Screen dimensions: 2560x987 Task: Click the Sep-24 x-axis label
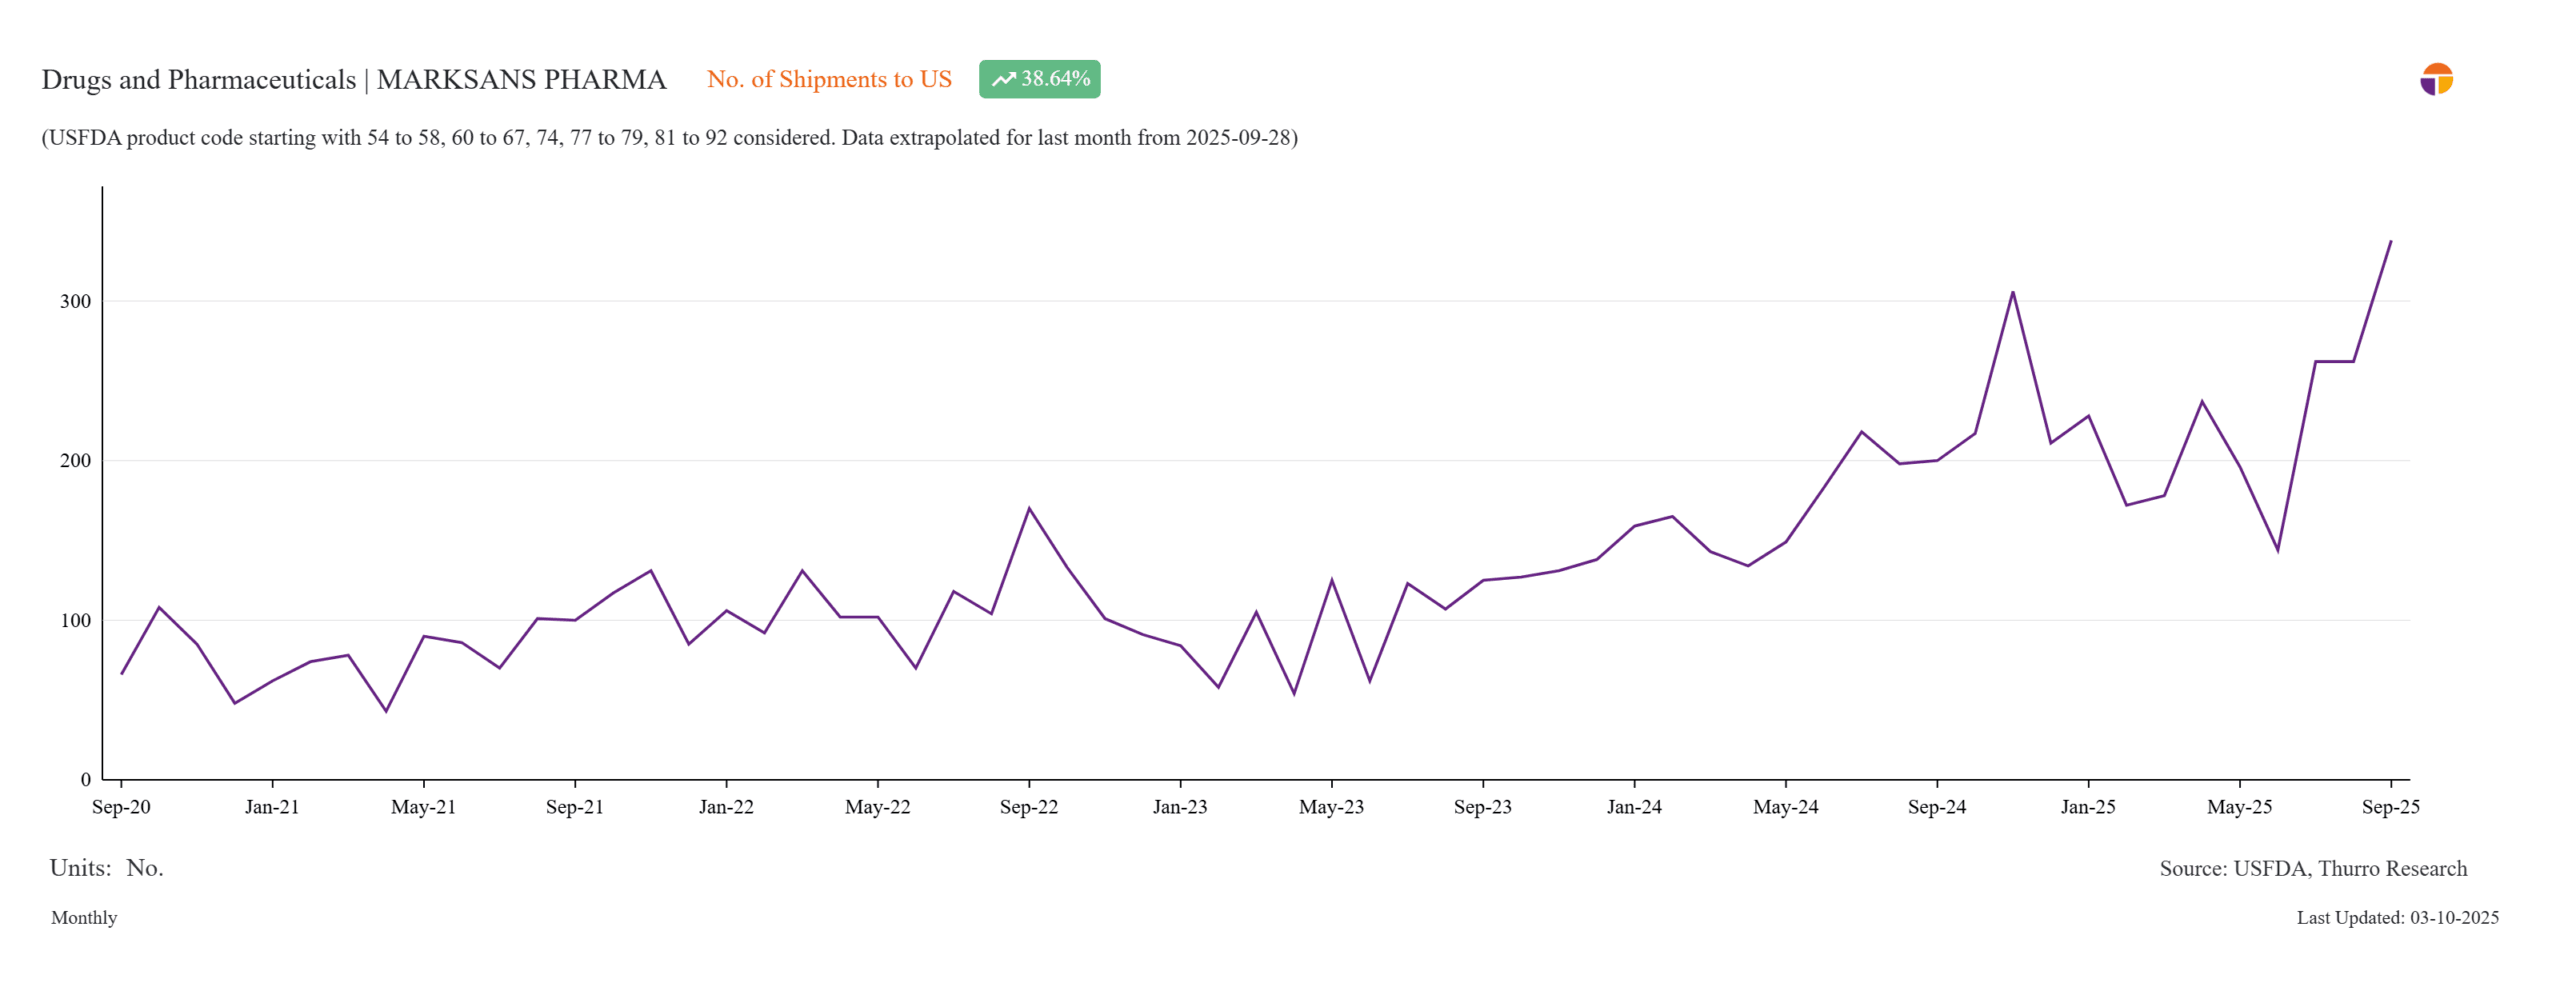pyautogui.click(x=1936, y=806)
